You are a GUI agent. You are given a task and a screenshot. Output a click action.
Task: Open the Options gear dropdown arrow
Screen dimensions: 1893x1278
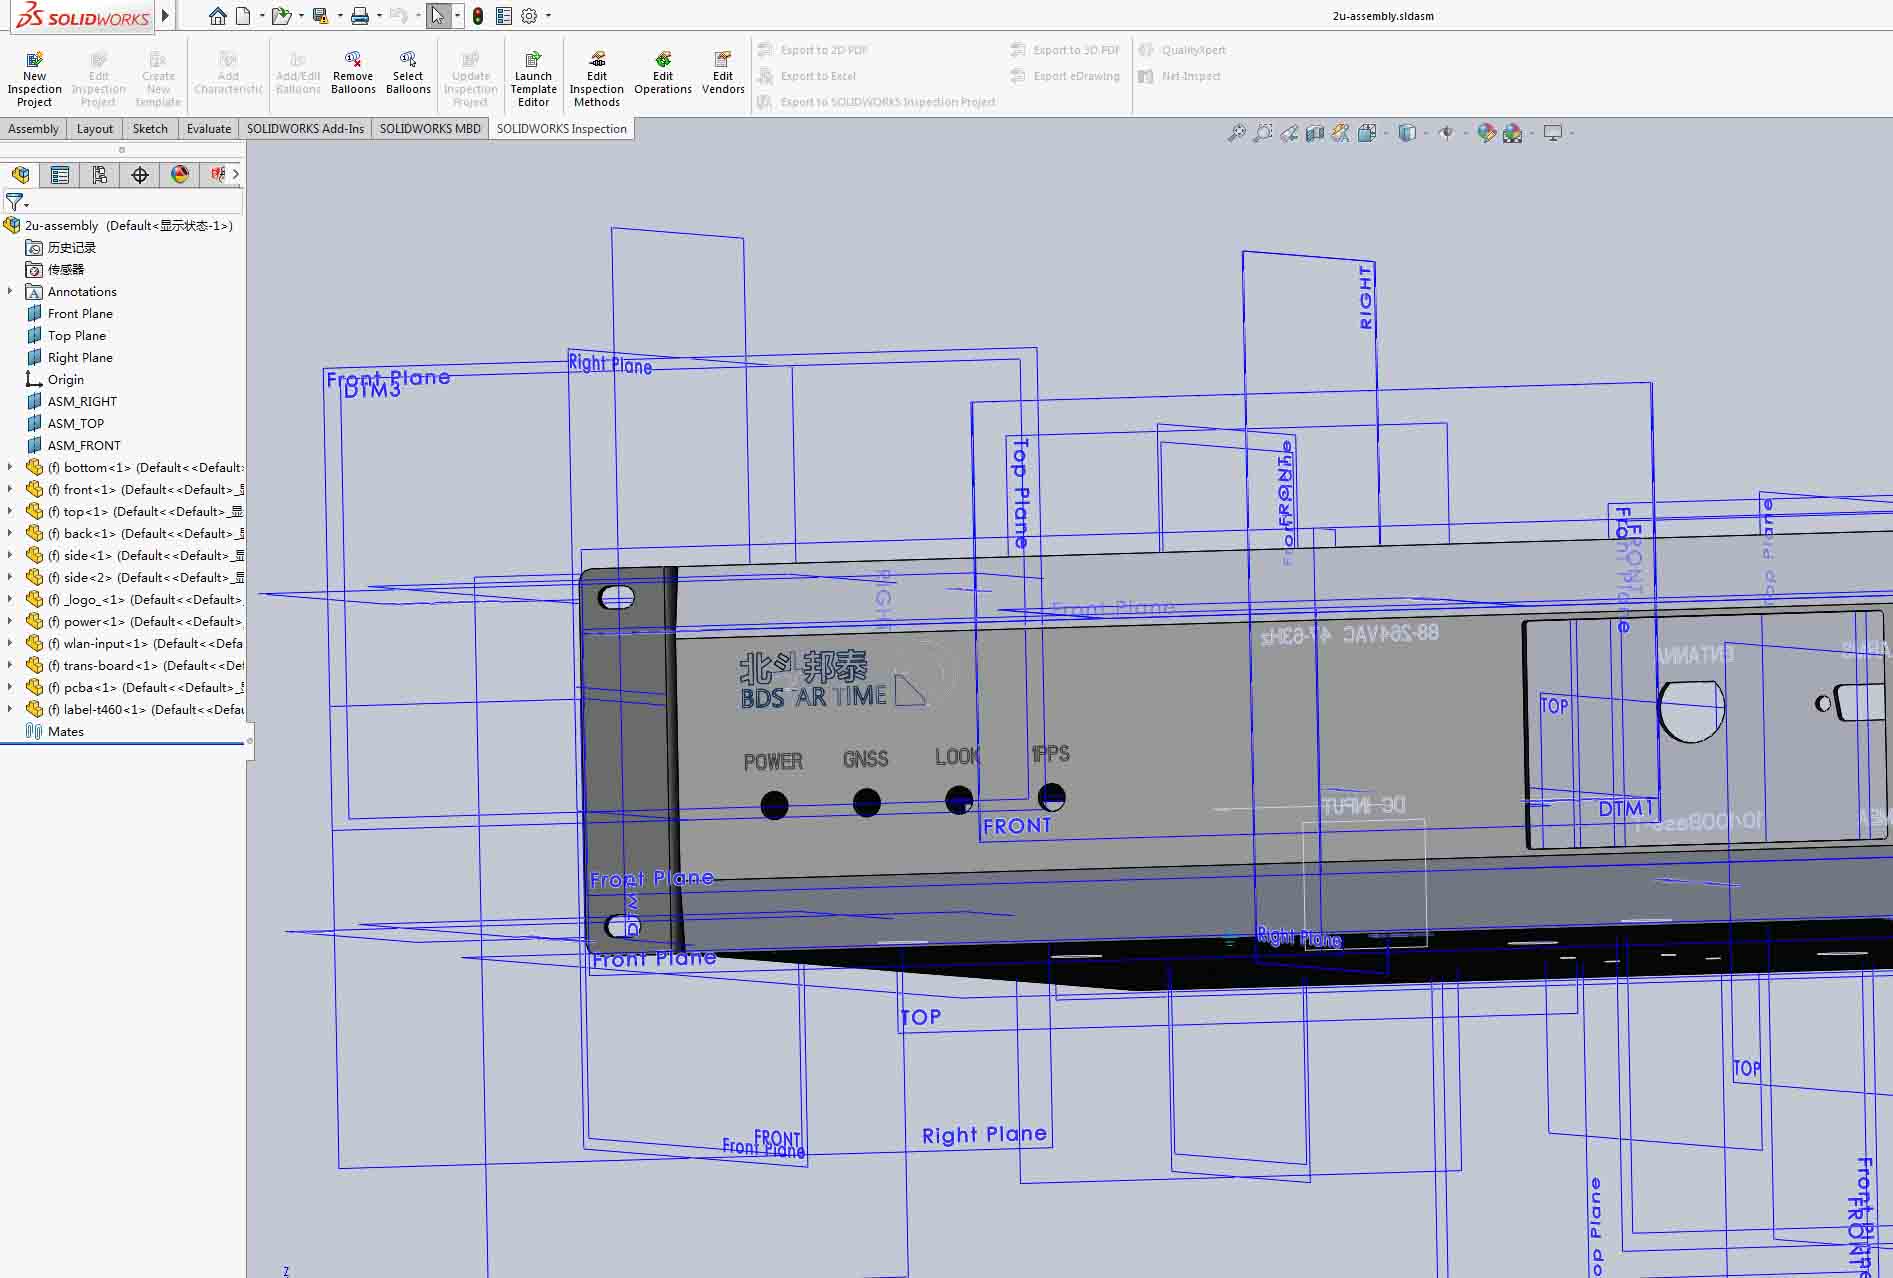548,16
